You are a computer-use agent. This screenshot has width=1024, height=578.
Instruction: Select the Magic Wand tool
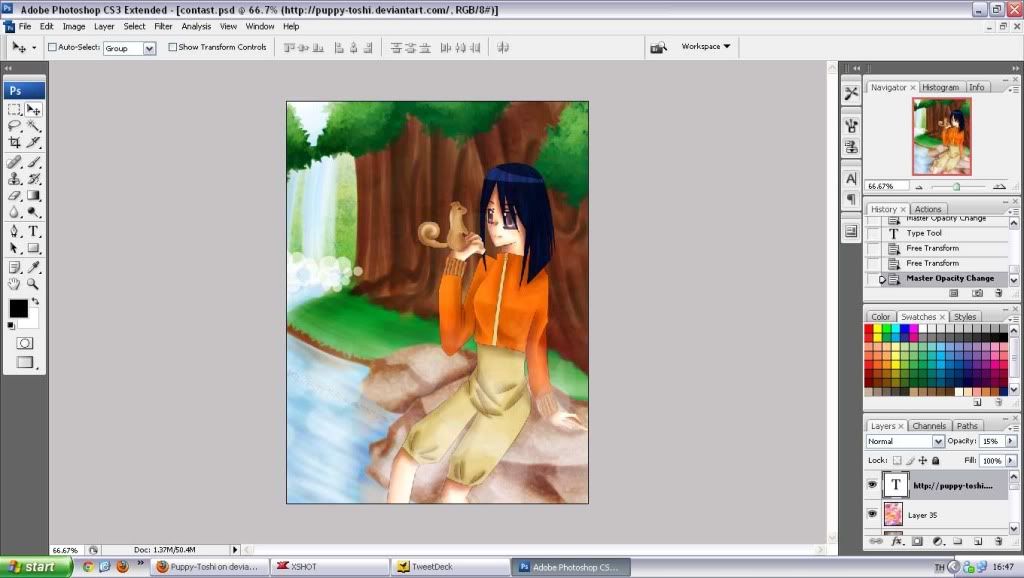(33, 126)
